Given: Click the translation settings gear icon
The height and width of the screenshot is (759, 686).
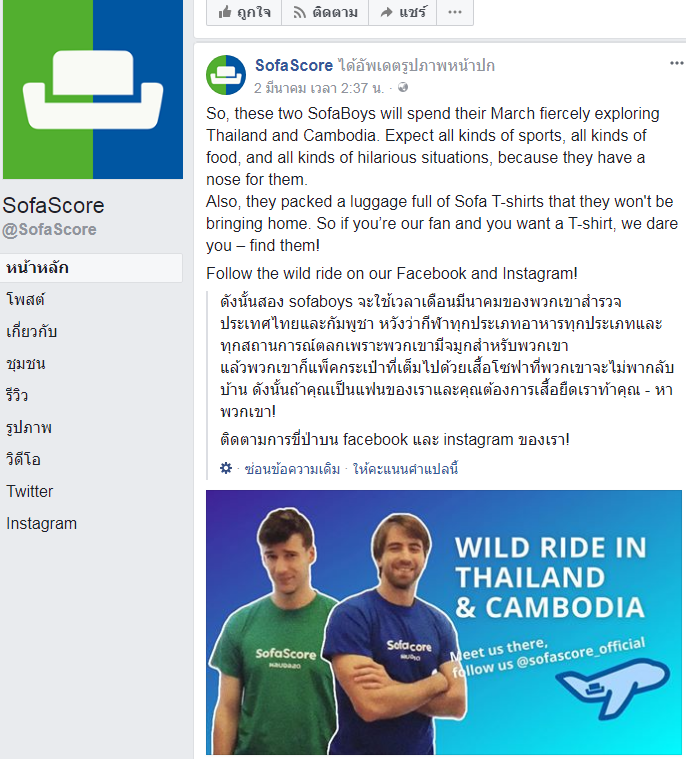Looking at the screenshot, I should (x=226, y=469).
